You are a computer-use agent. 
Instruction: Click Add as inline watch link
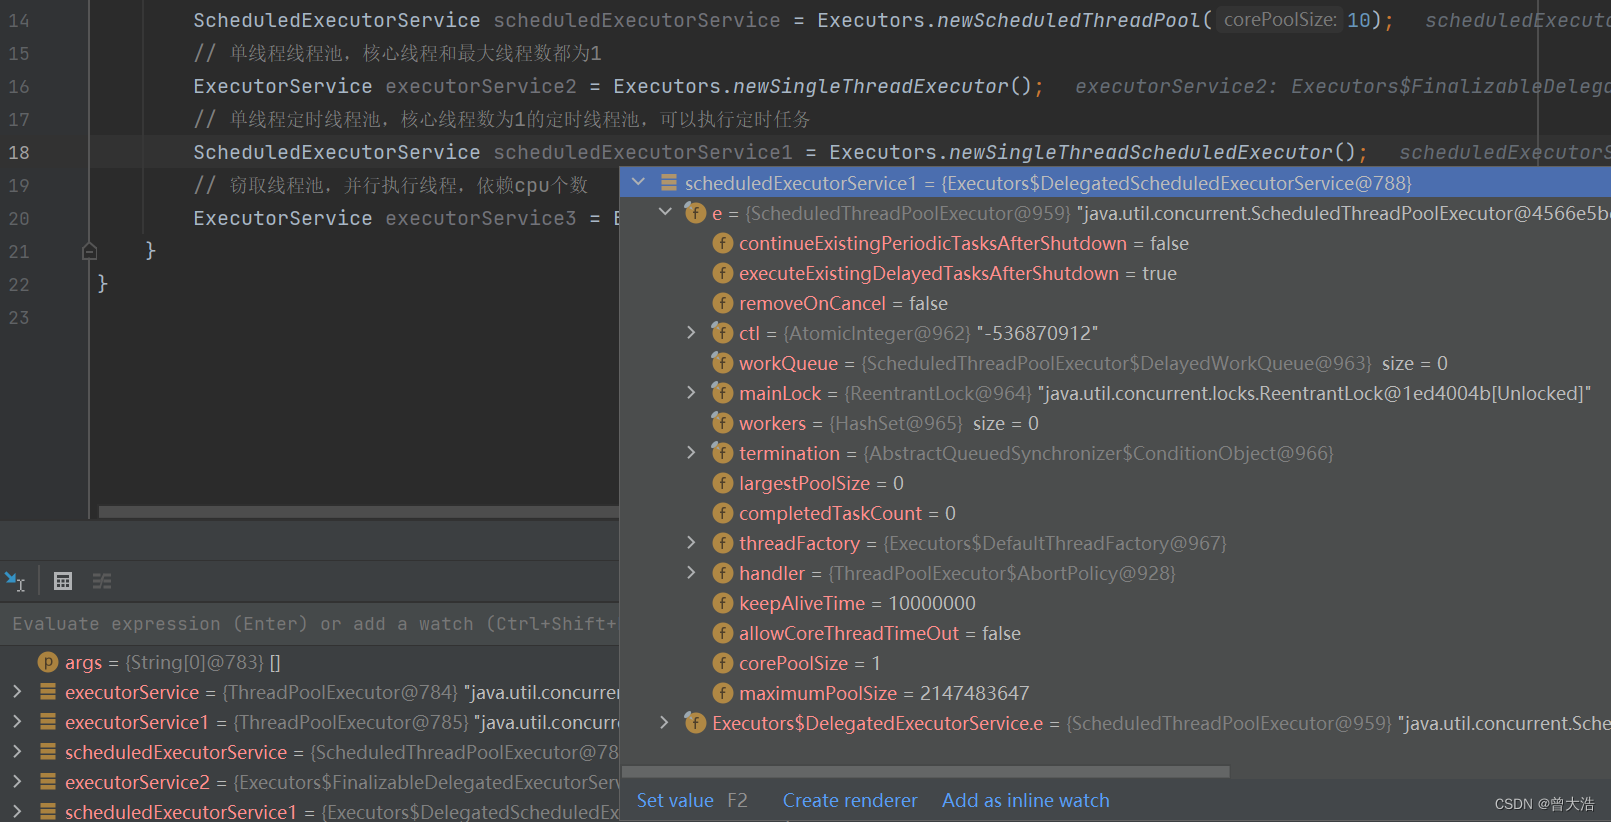tap(1026, 801)
